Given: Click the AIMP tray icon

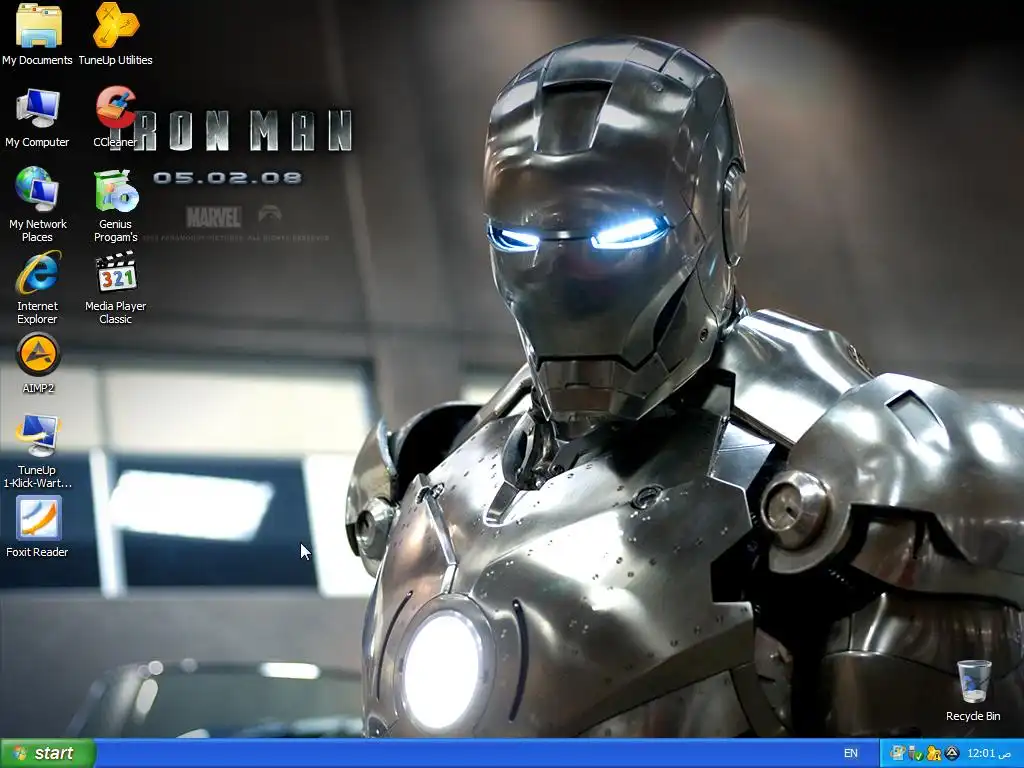Looking at the screenshot, I should [x=952, y=754].
